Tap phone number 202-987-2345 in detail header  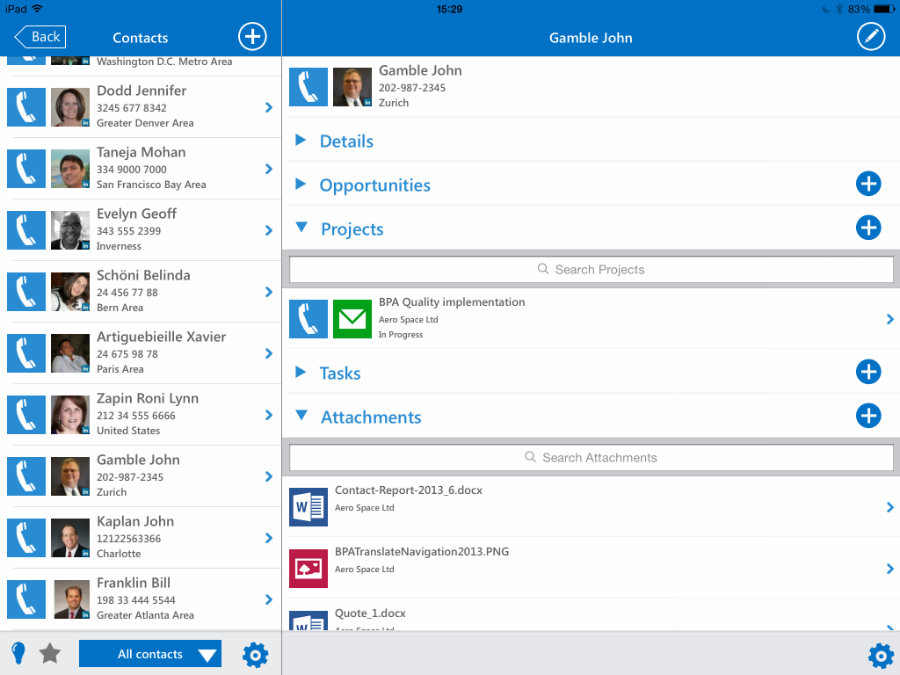coord(412,88)
